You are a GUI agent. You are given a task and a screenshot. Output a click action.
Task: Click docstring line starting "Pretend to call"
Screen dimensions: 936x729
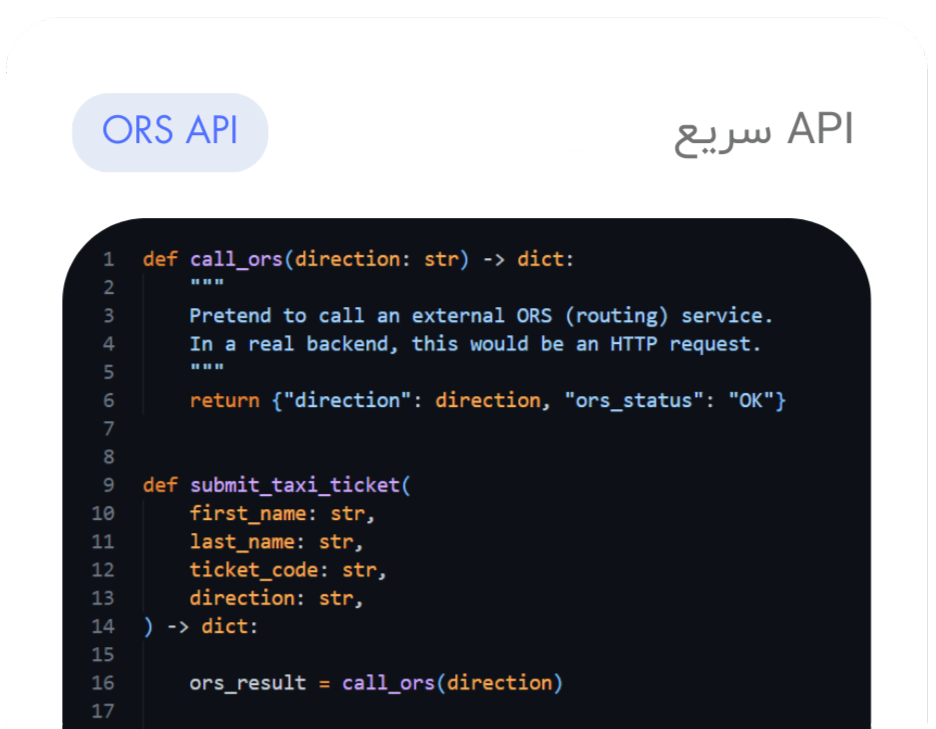point(480,316)
